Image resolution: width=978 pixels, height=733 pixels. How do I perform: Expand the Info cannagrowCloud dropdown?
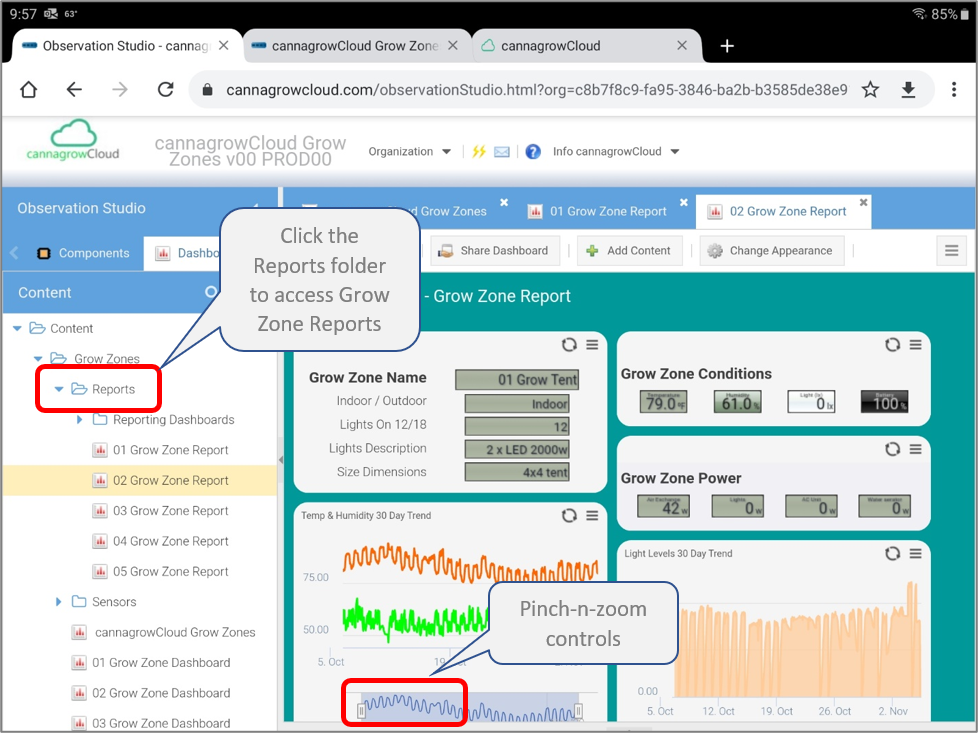616,152
